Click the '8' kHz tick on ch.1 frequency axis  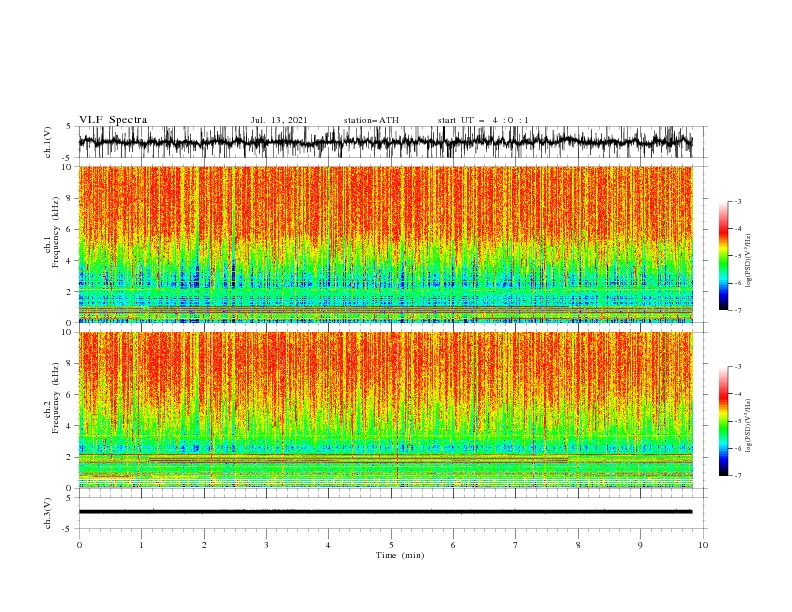[x=69, y=198]
